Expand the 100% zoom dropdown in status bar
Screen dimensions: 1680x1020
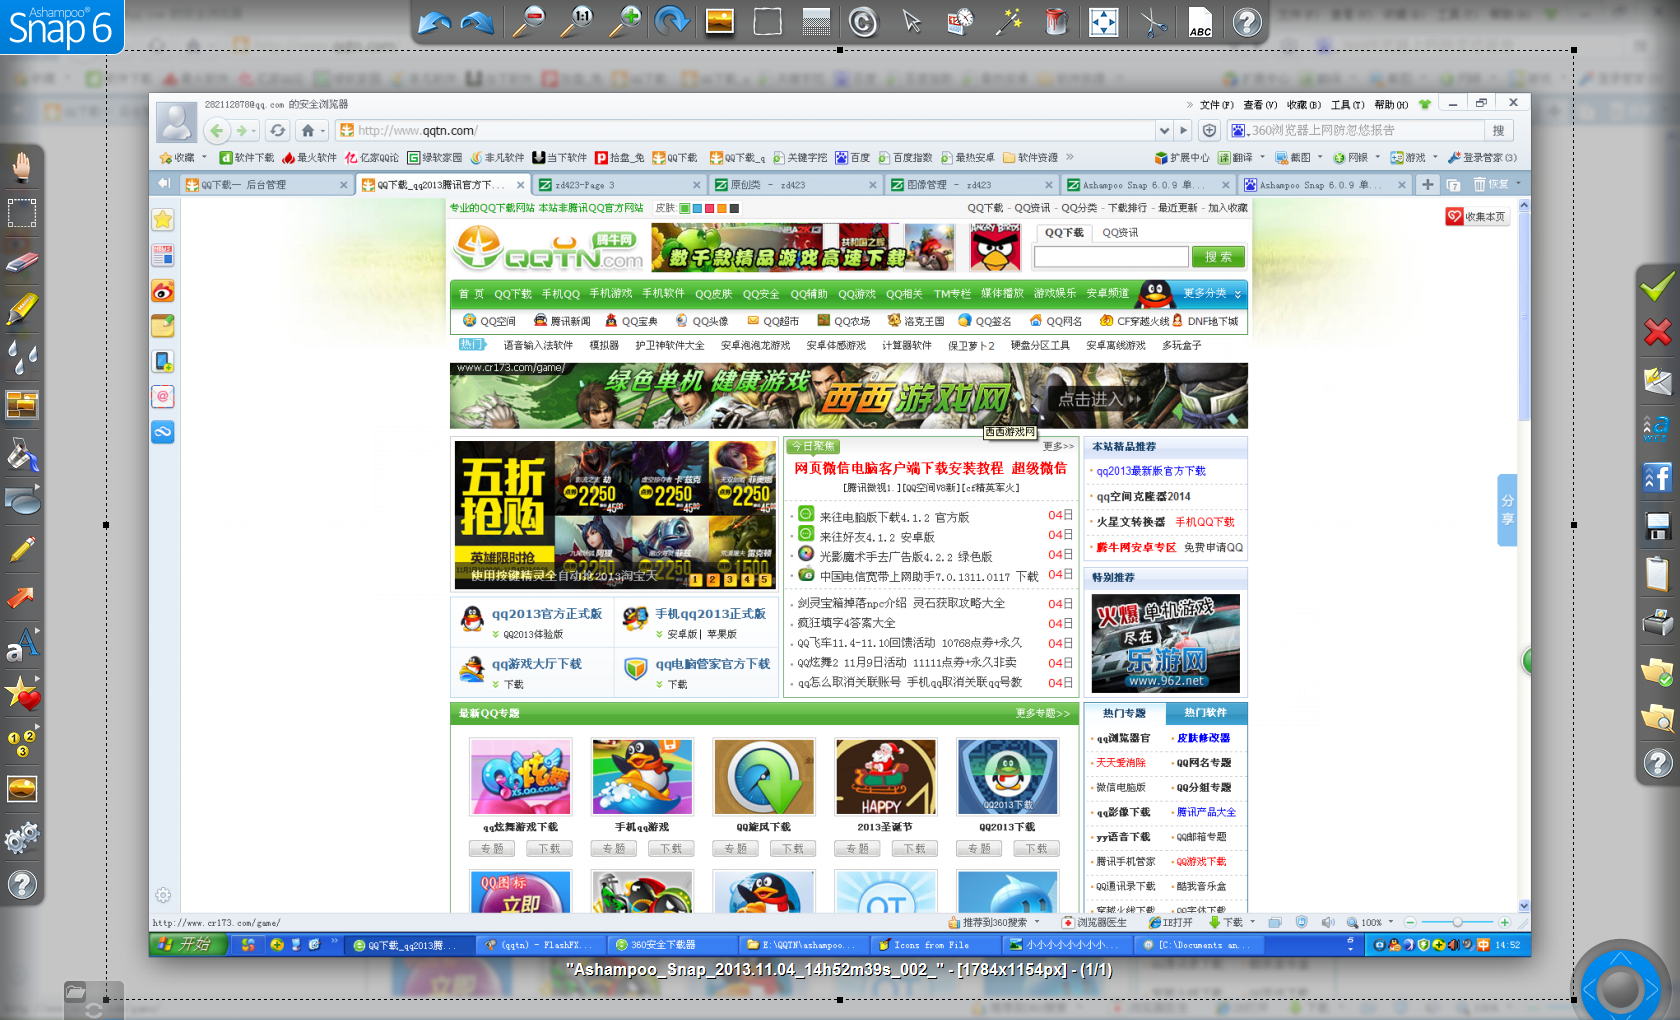[x=1391, y=922]
